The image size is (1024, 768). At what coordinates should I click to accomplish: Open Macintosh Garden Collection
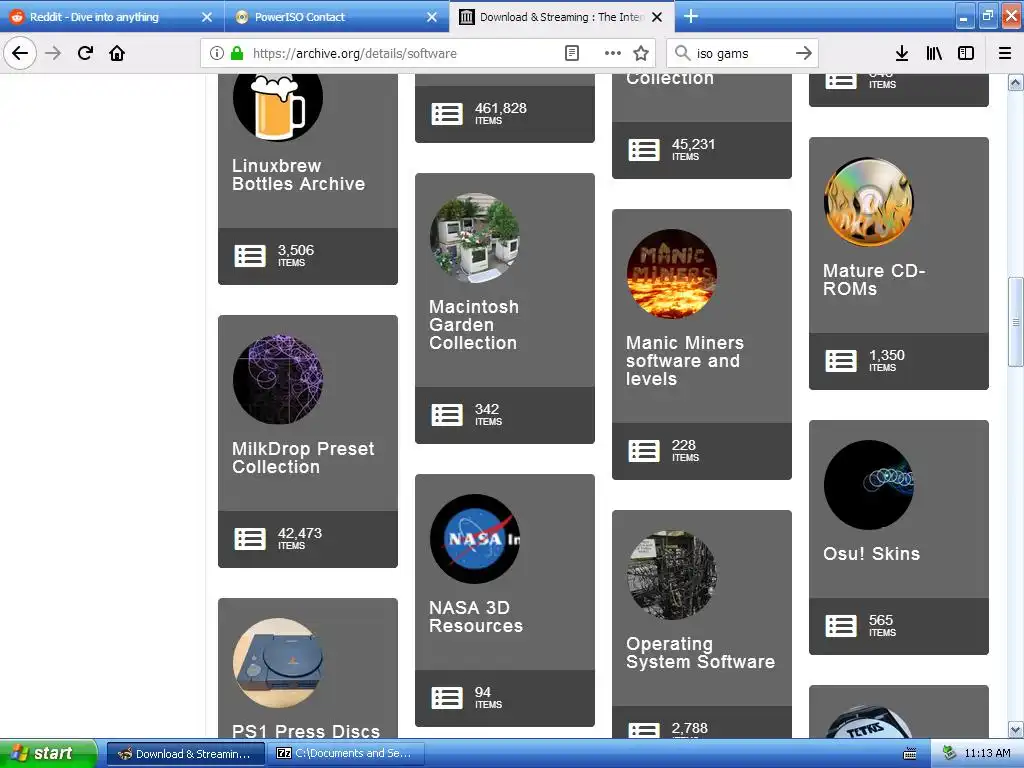[474, 325]
